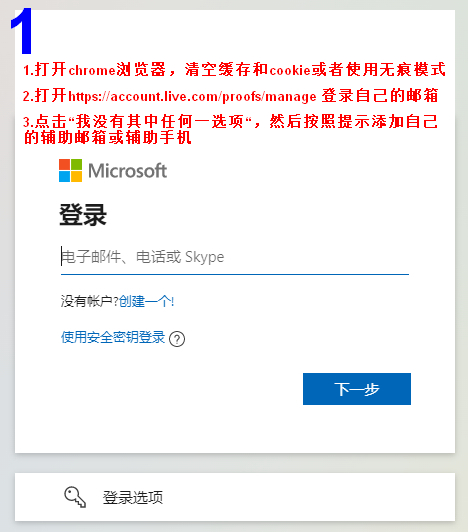Click the key icon beside 登录选项
This screenshot has height=532, width=468.
pos(75,497)
